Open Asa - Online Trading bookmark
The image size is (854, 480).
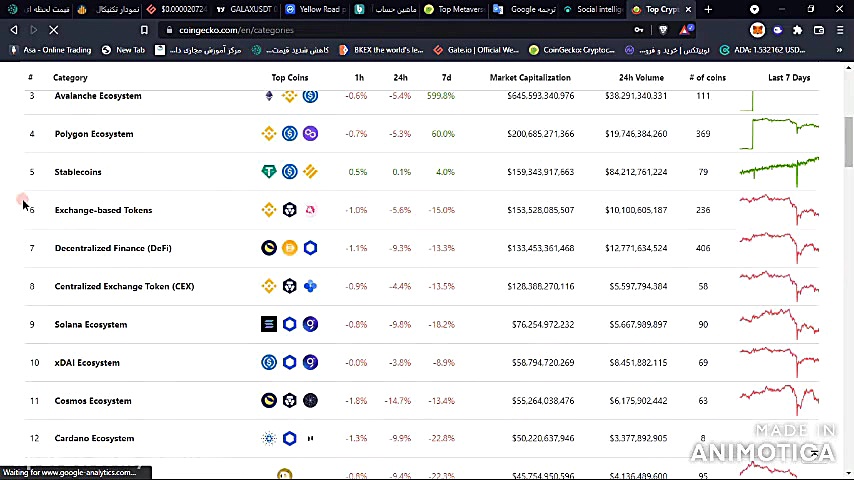[51, 50]
